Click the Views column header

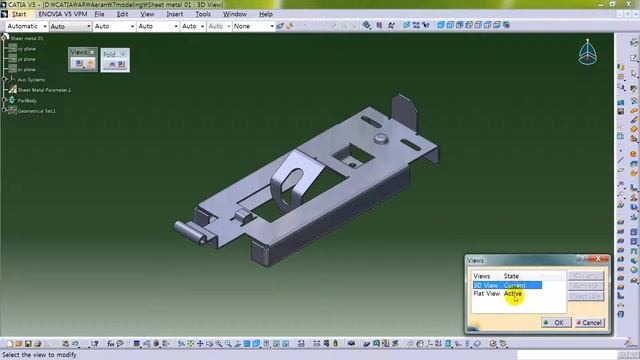(x=482, y=276)
